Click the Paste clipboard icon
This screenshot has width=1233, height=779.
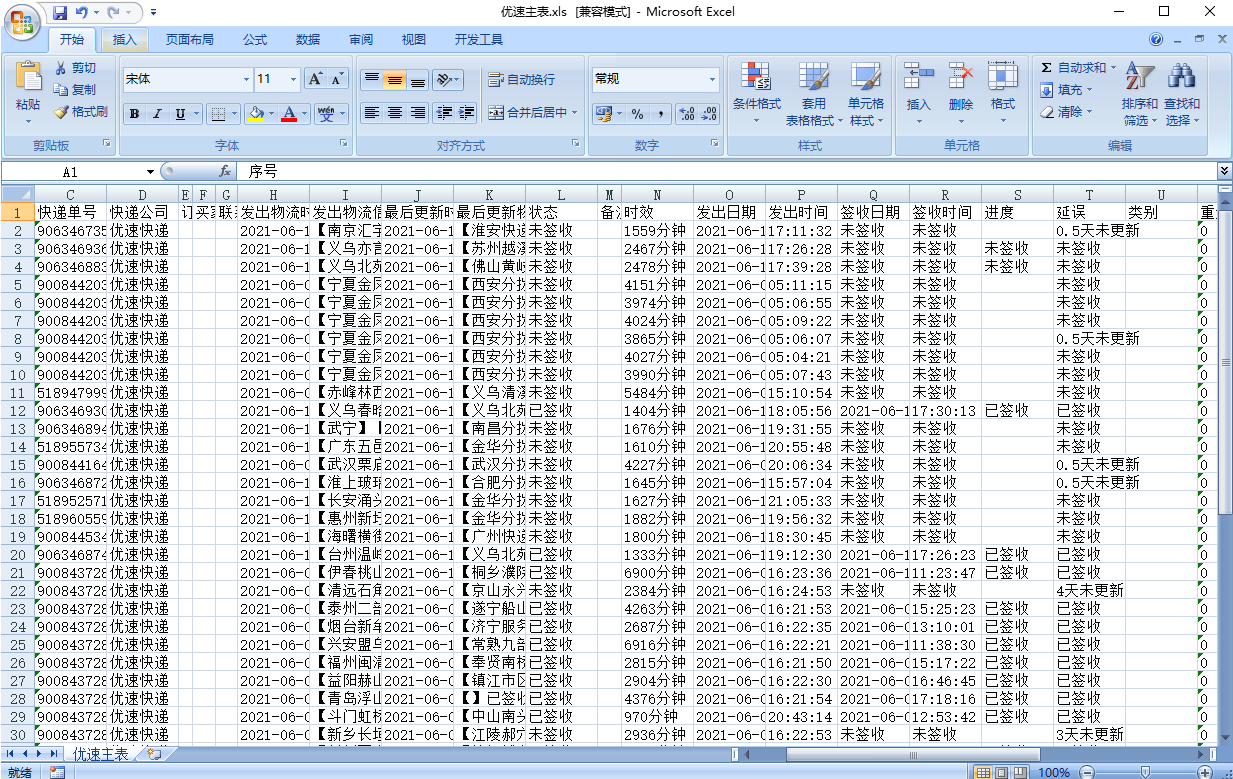28,77
